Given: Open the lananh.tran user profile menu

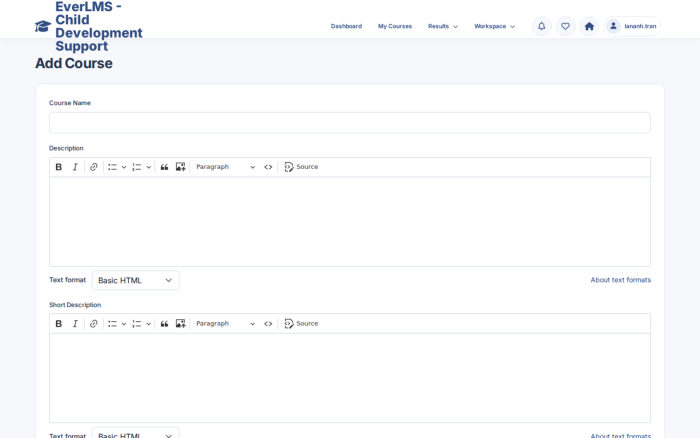Looking at the screenshot, I should (632, 26).
